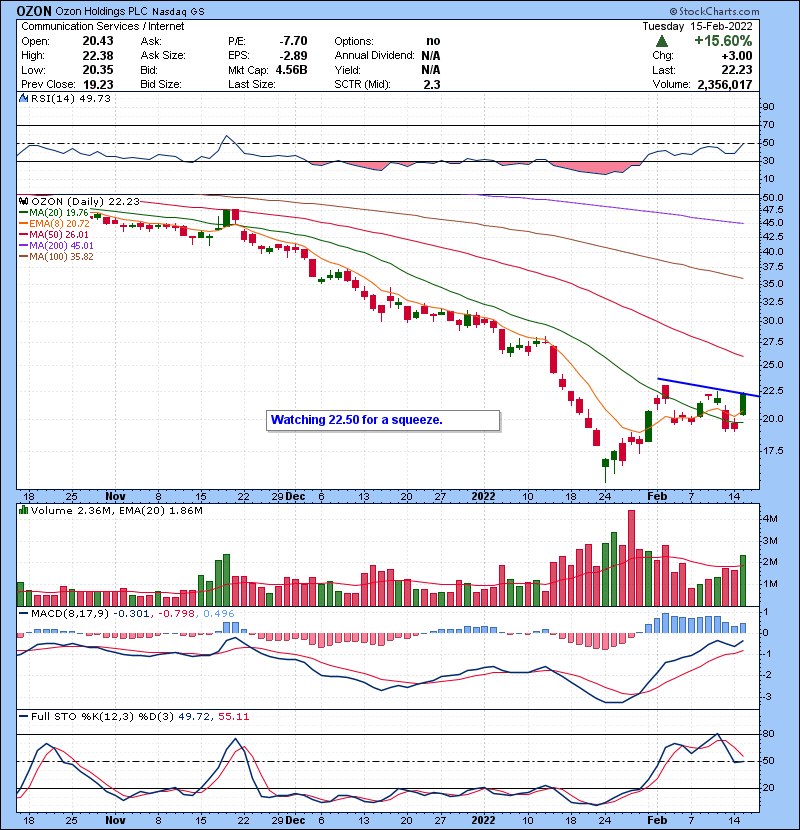
Task: Click the RSI(14) 49.73 label
Action: pos(71,98)
